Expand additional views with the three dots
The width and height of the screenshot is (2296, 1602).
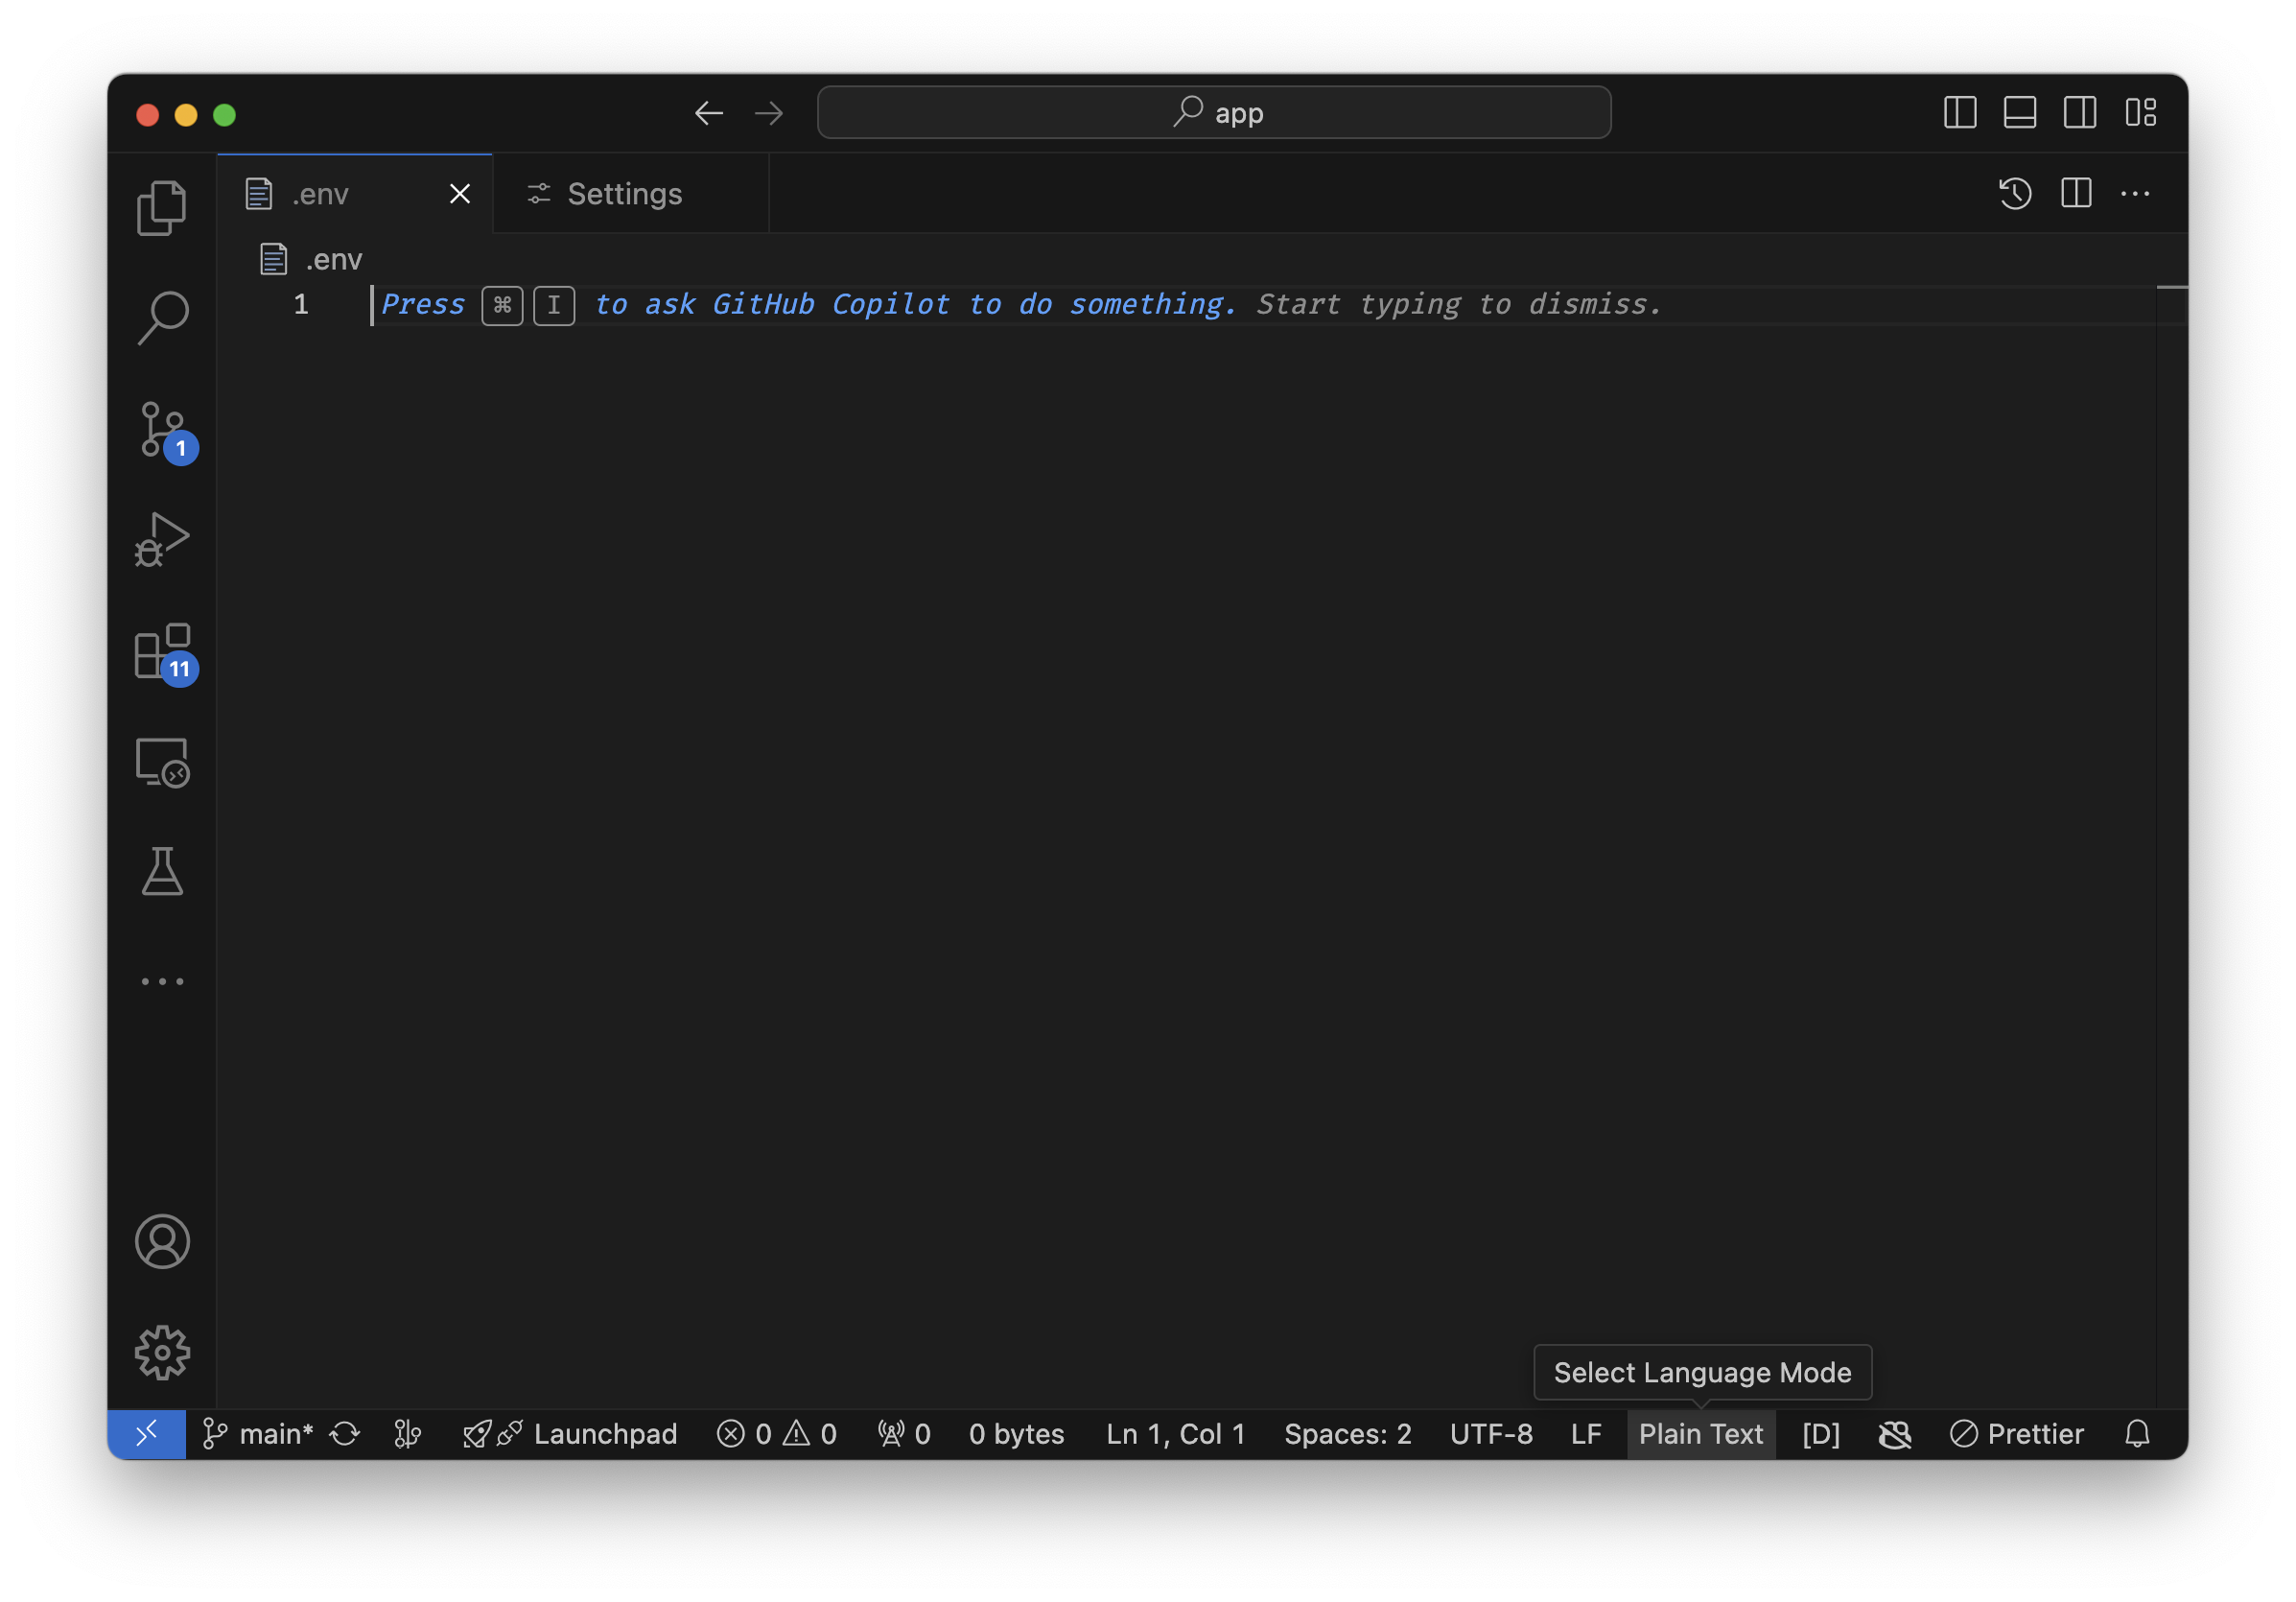coord(161,981)
